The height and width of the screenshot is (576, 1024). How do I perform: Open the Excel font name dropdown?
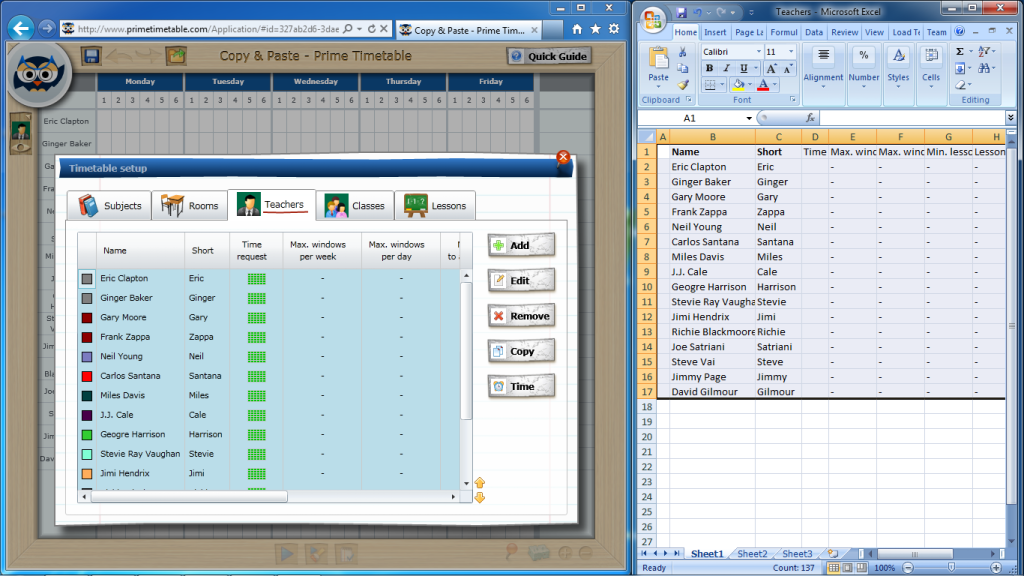[x=758, y=52]
